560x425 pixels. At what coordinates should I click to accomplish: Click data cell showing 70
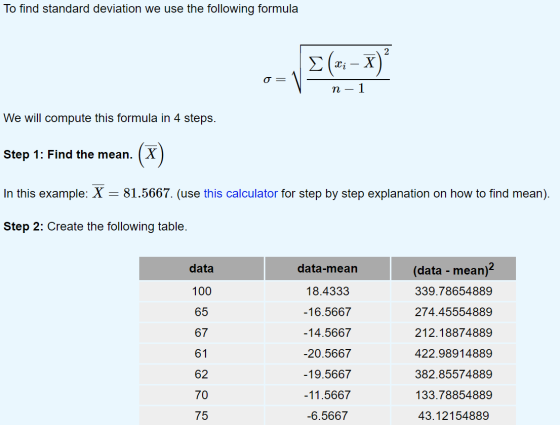(x=201, y=395)
